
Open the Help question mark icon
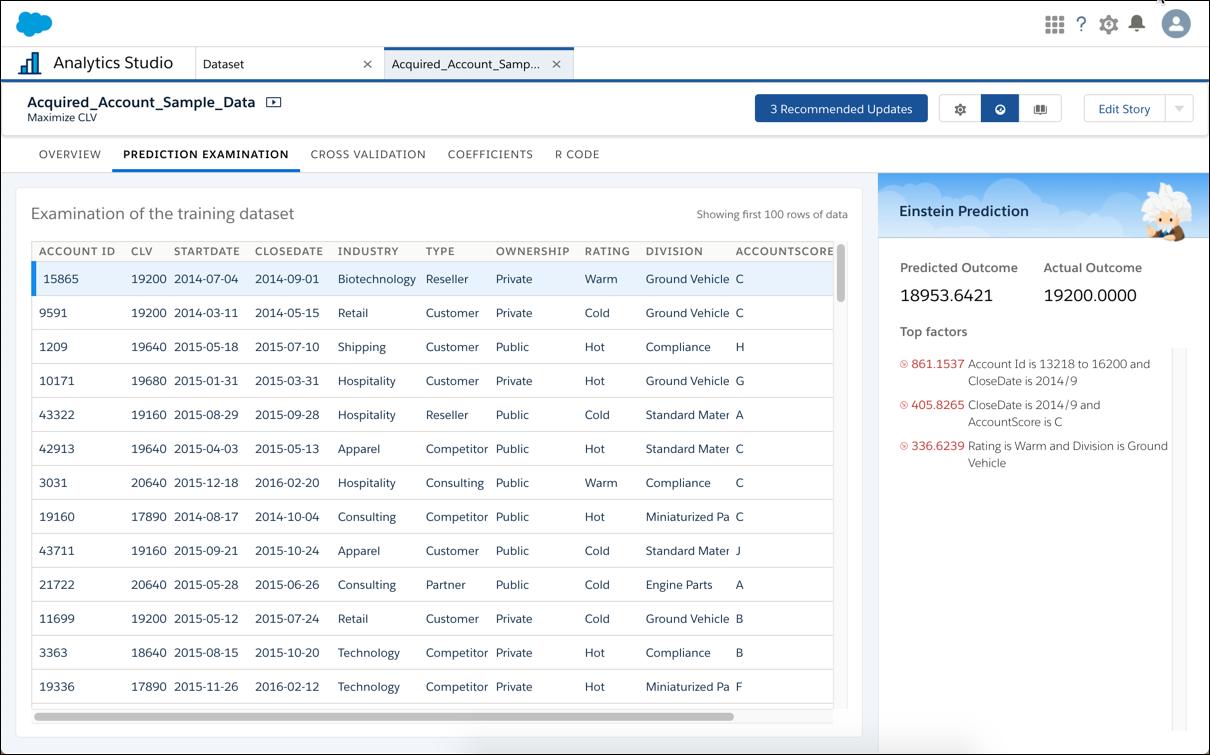tap(1081, 25)
